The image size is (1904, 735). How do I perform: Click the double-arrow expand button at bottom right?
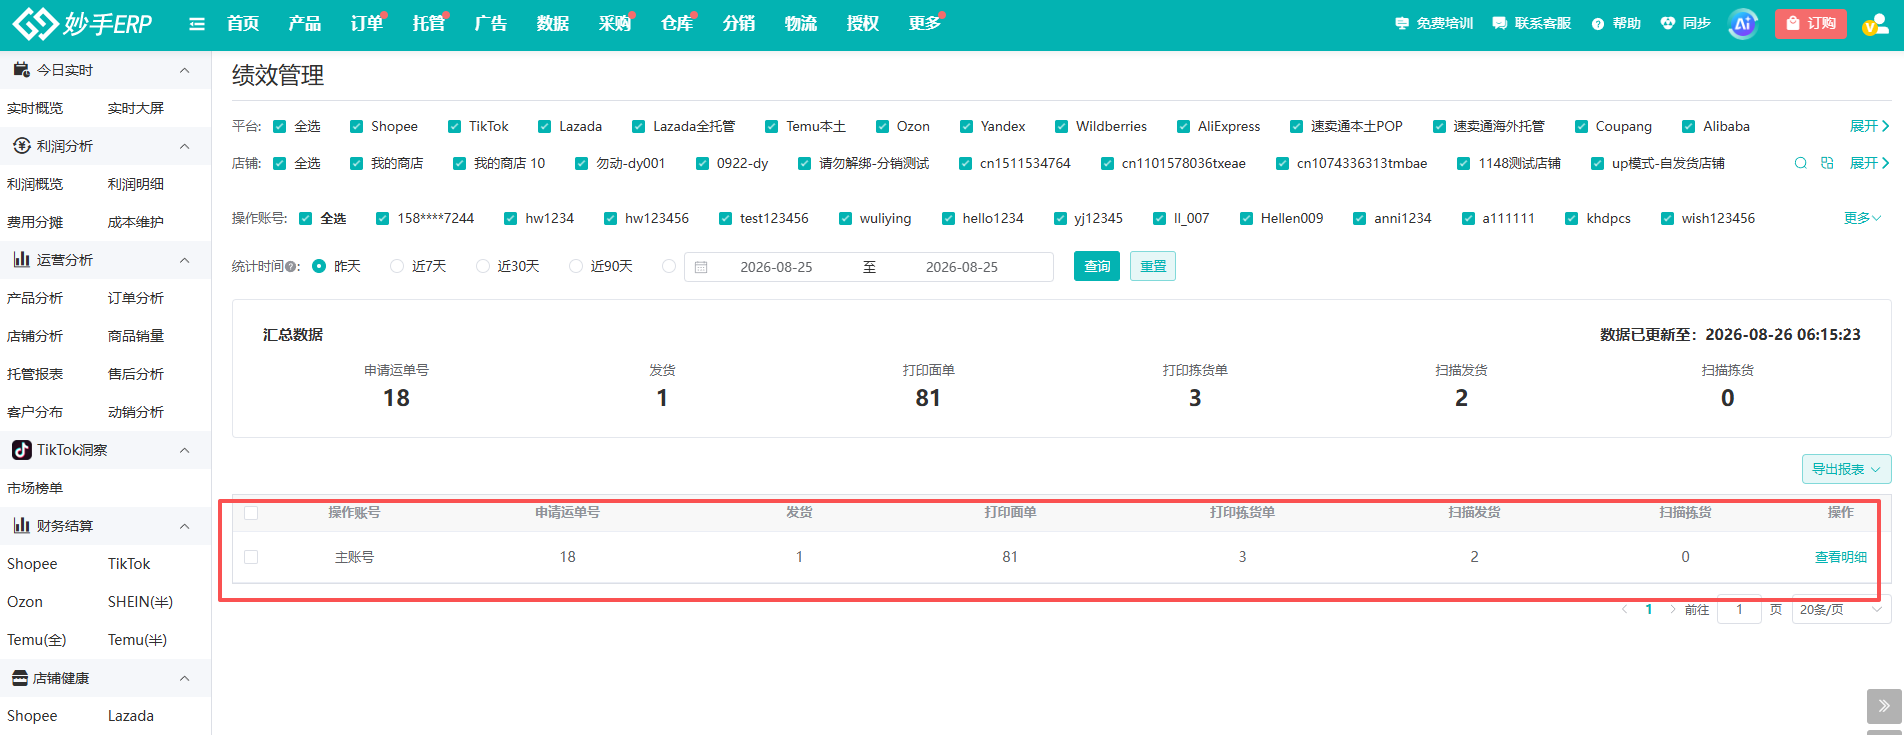pos(1884,706)
